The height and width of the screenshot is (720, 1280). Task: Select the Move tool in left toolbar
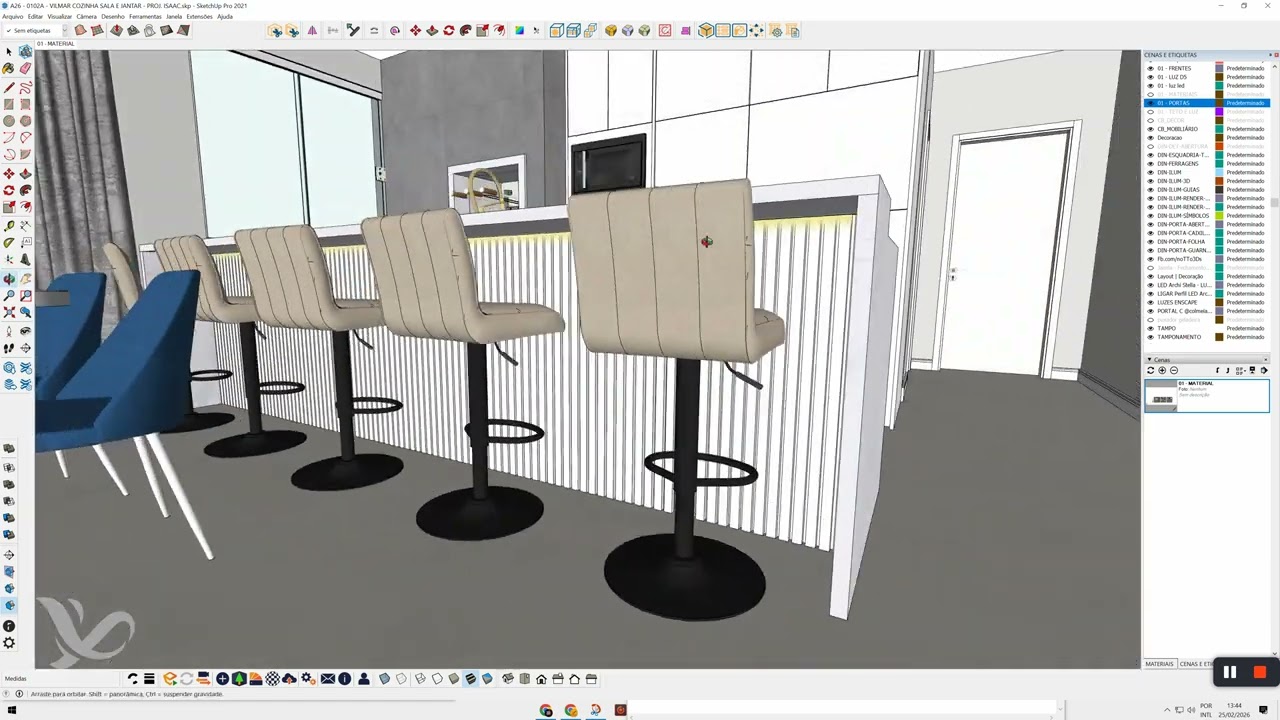(9, 173)
